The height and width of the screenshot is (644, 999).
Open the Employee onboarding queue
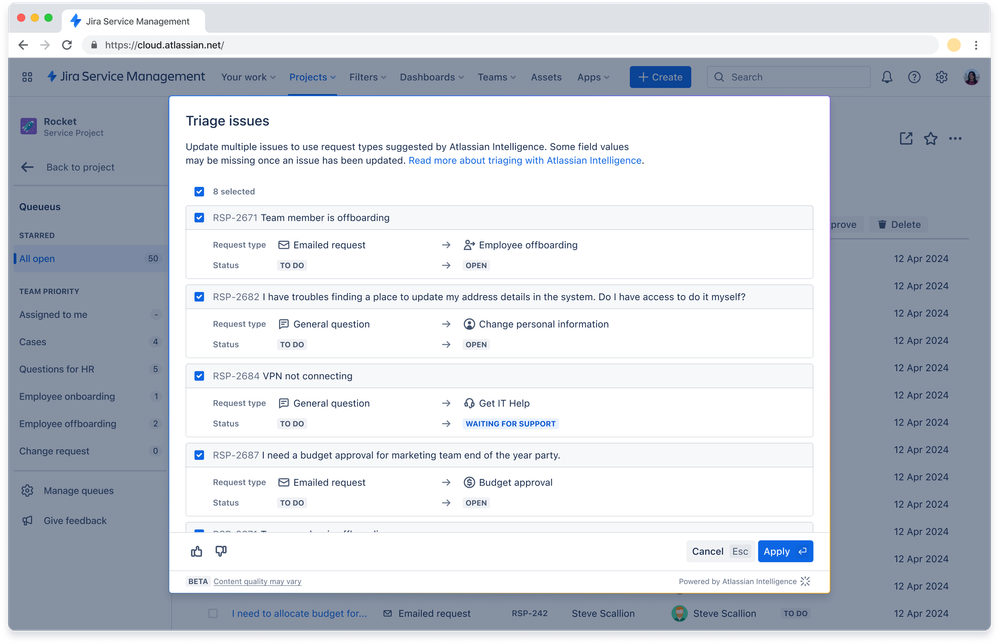89,396
